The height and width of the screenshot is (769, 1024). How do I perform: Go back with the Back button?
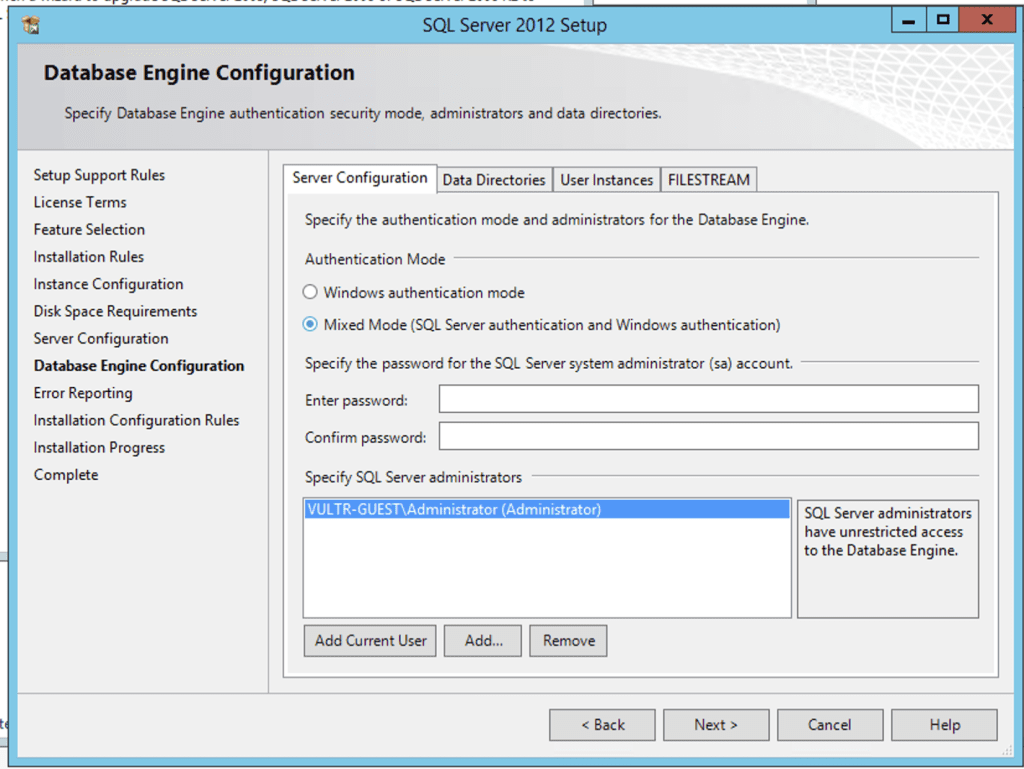[x=602, y=725]
